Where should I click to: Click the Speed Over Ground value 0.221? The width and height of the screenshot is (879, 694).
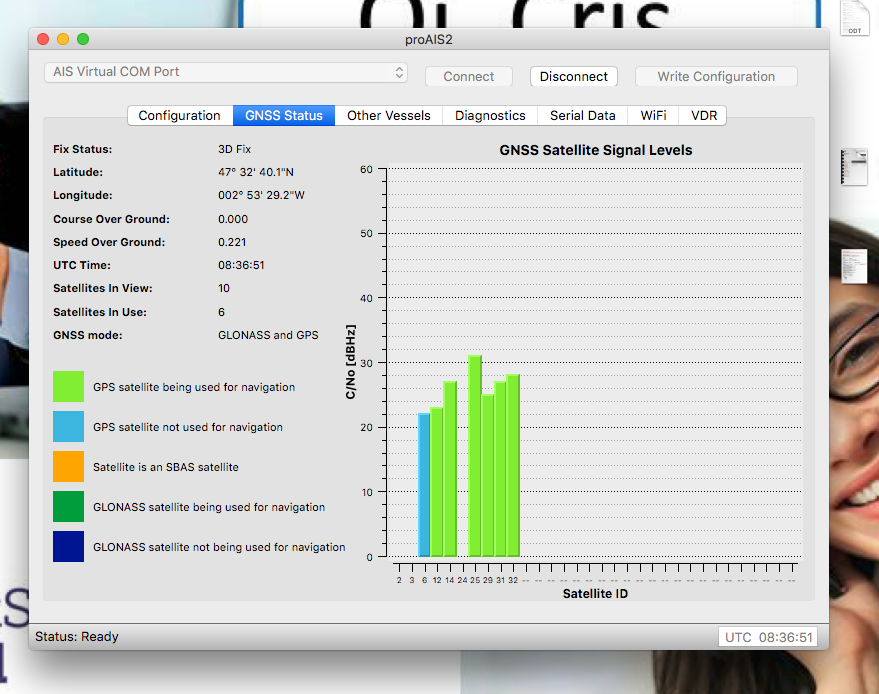pos(232,242)
